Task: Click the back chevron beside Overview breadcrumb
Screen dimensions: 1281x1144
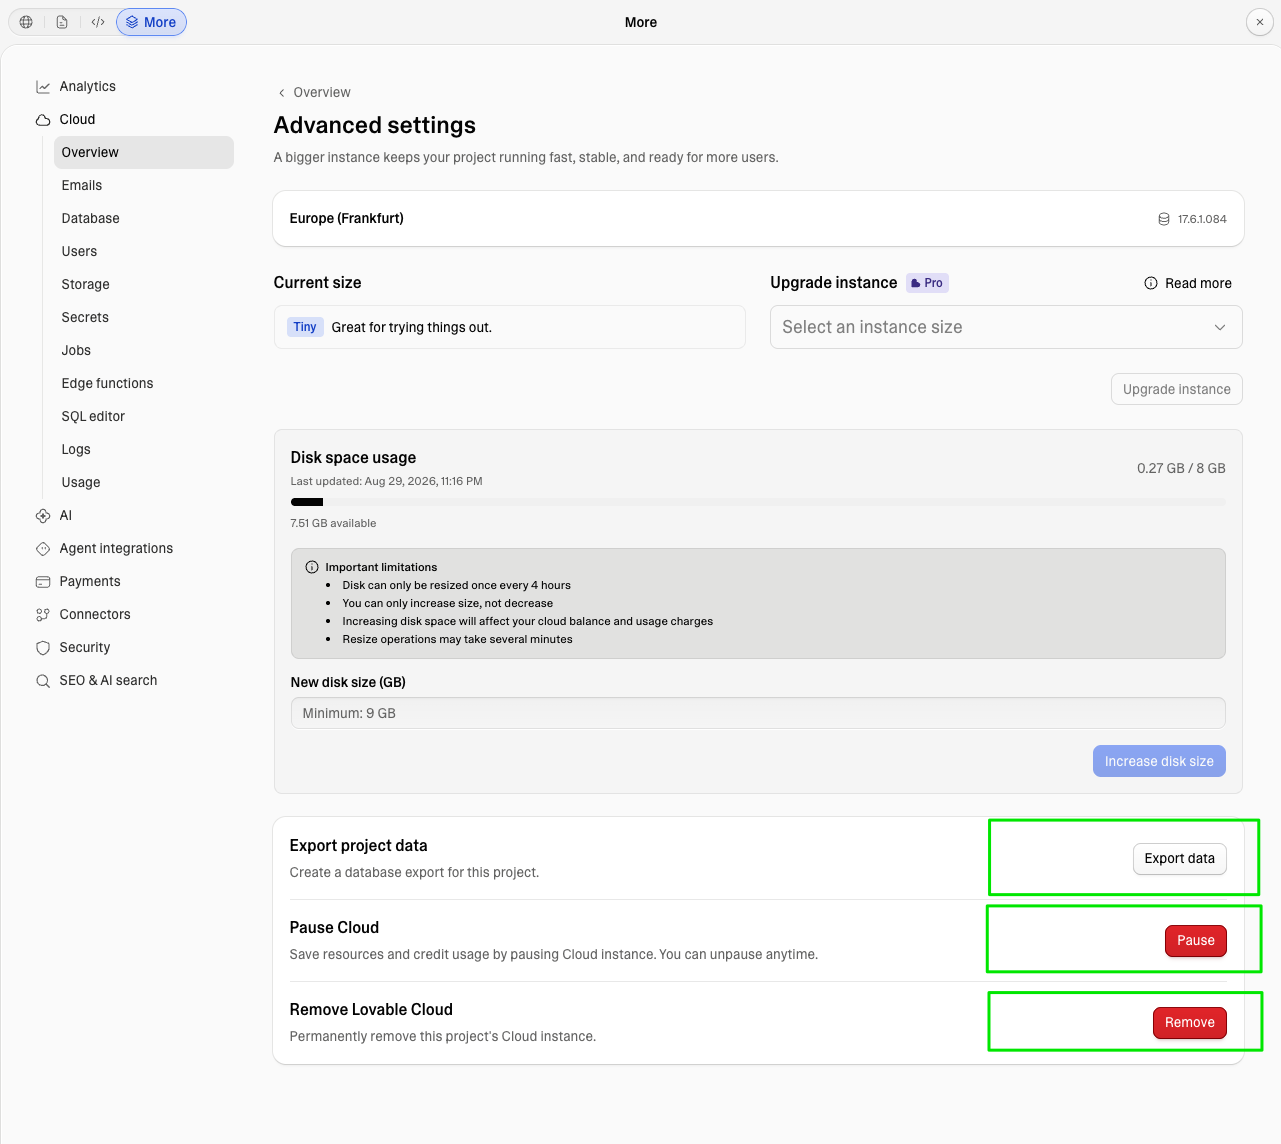Action: point(282,93)
